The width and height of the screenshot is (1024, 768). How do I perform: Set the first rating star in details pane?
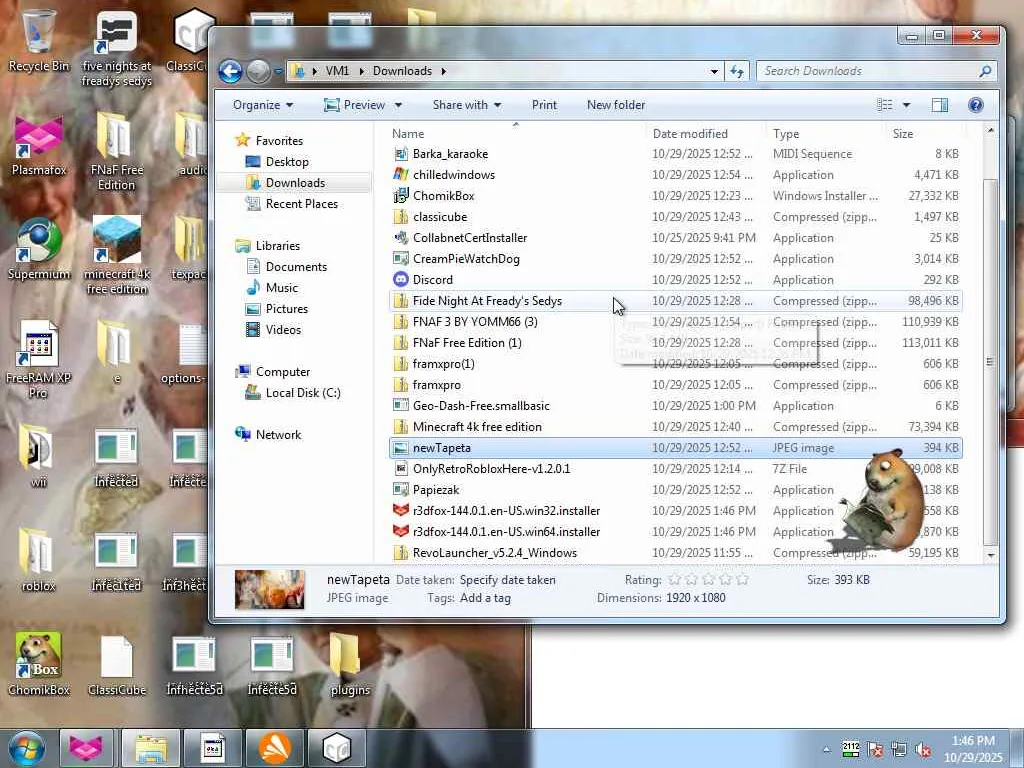pyautogui.click(x=675, y=580)
